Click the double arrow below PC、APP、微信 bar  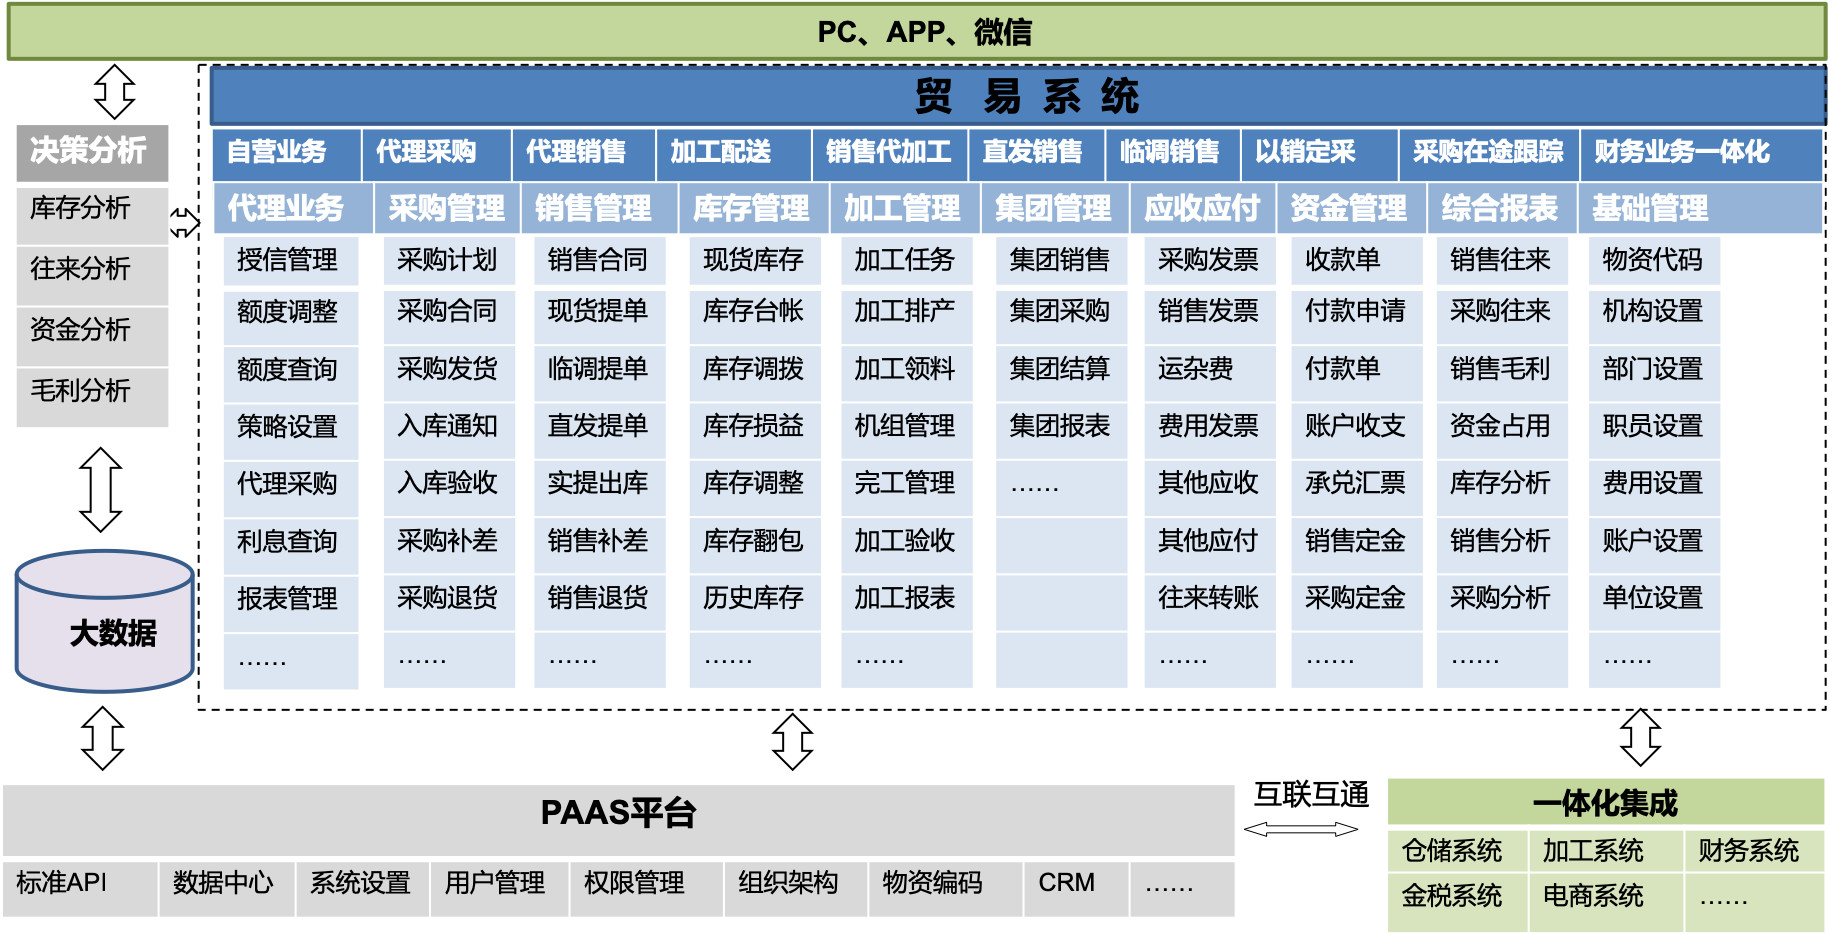click(114, 92)
